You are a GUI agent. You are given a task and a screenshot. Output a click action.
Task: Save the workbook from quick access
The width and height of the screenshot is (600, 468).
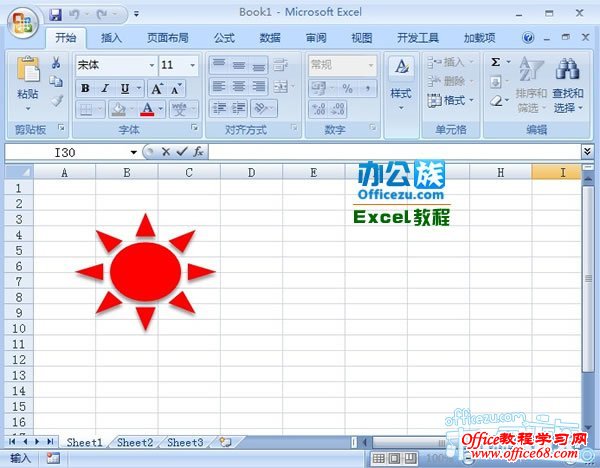pyautogui.click(x=55, y=15)
